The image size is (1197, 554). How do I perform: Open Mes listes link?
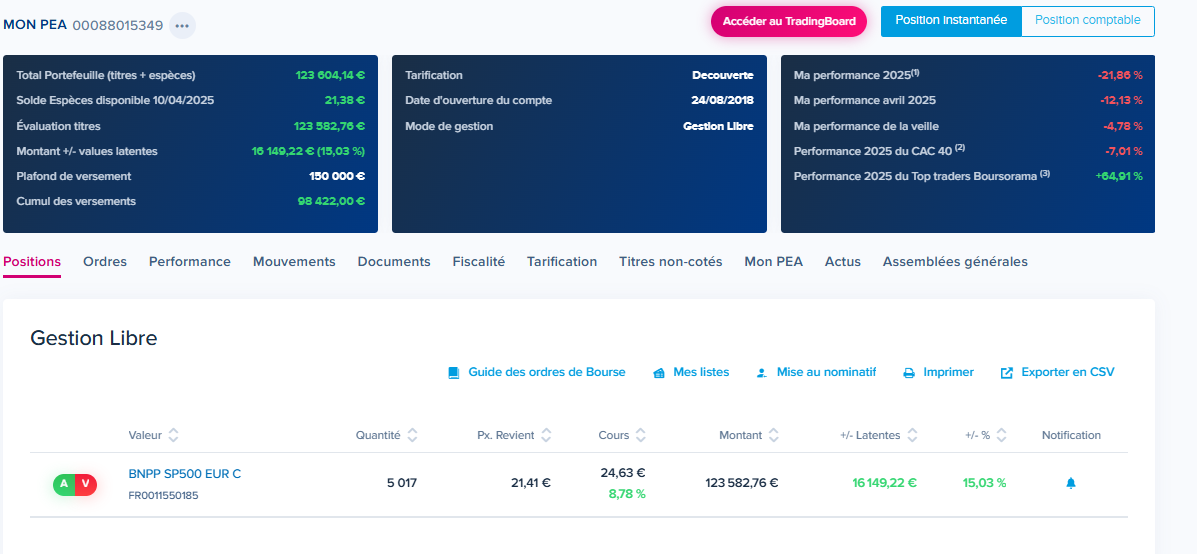click(701, 372)
